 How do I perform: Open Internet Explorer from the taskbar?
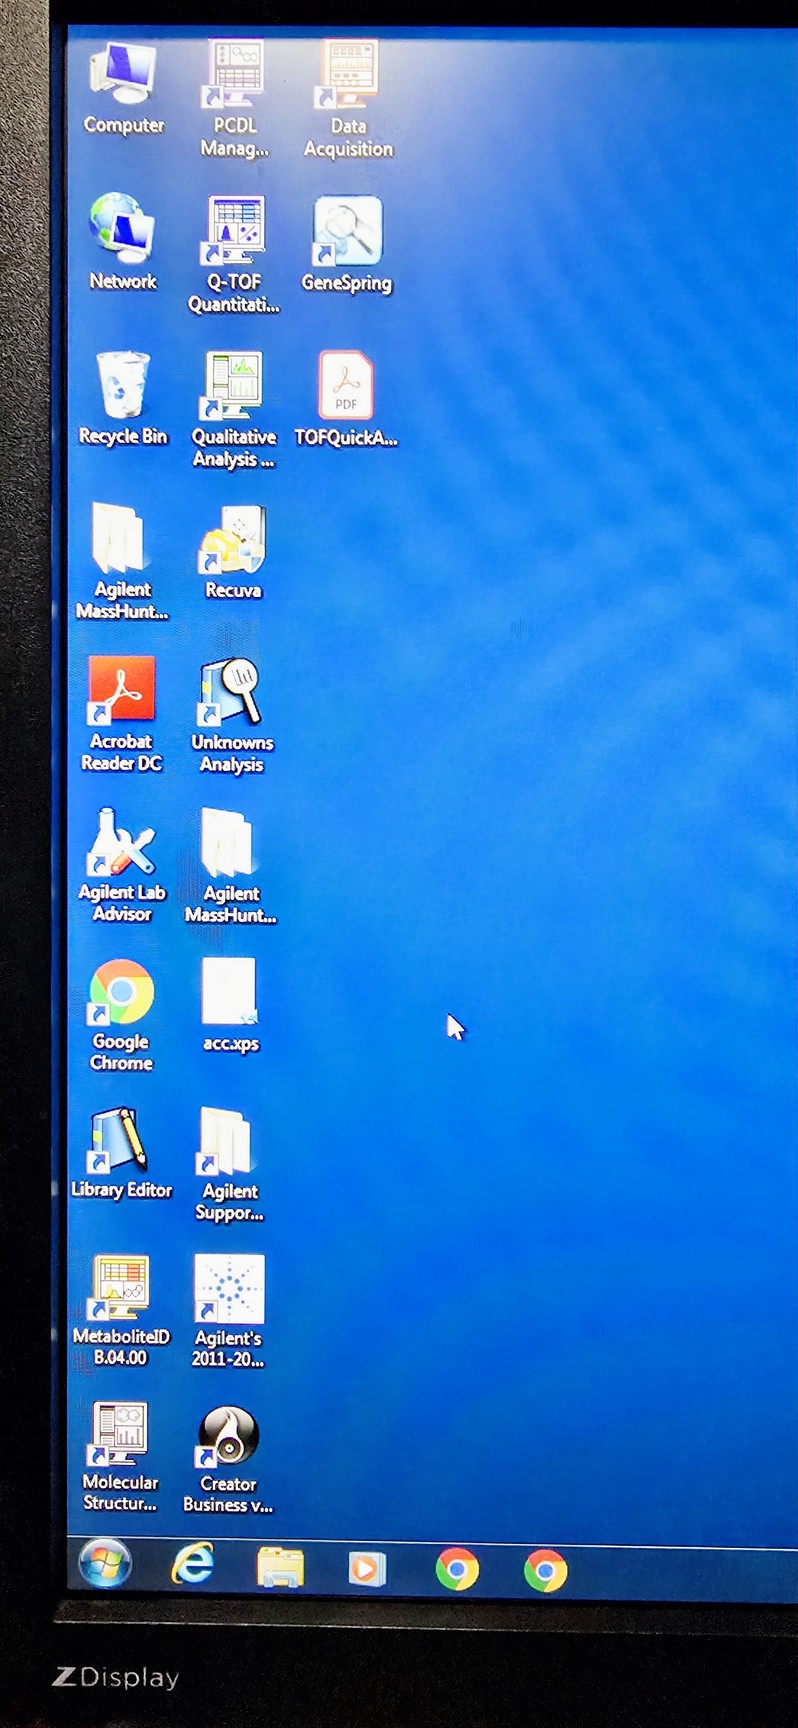(x=193, y=1567)
